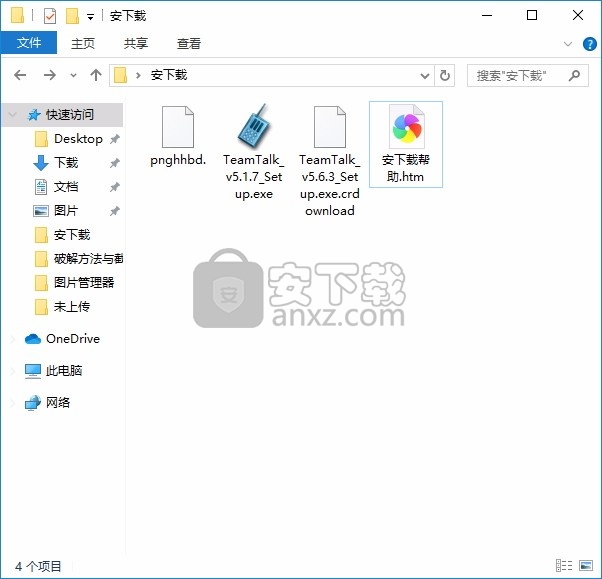The width and height of the screenshot is (602, 579).
Task: Click the 安下载 breadcrumb in address bar
Action: pos(169,75)
